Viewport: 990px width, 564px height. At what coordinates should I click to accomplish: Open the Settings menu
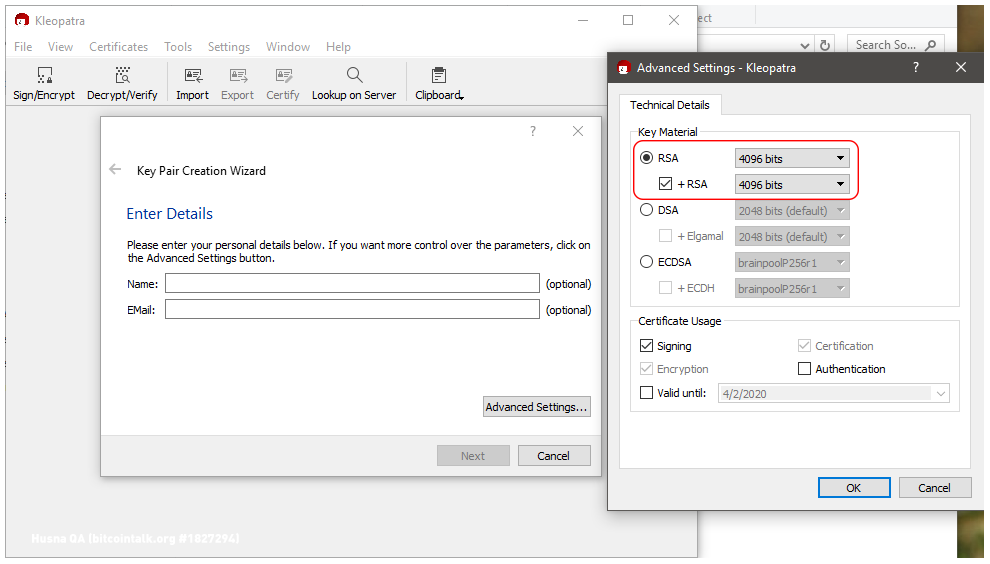pos(229,47)
